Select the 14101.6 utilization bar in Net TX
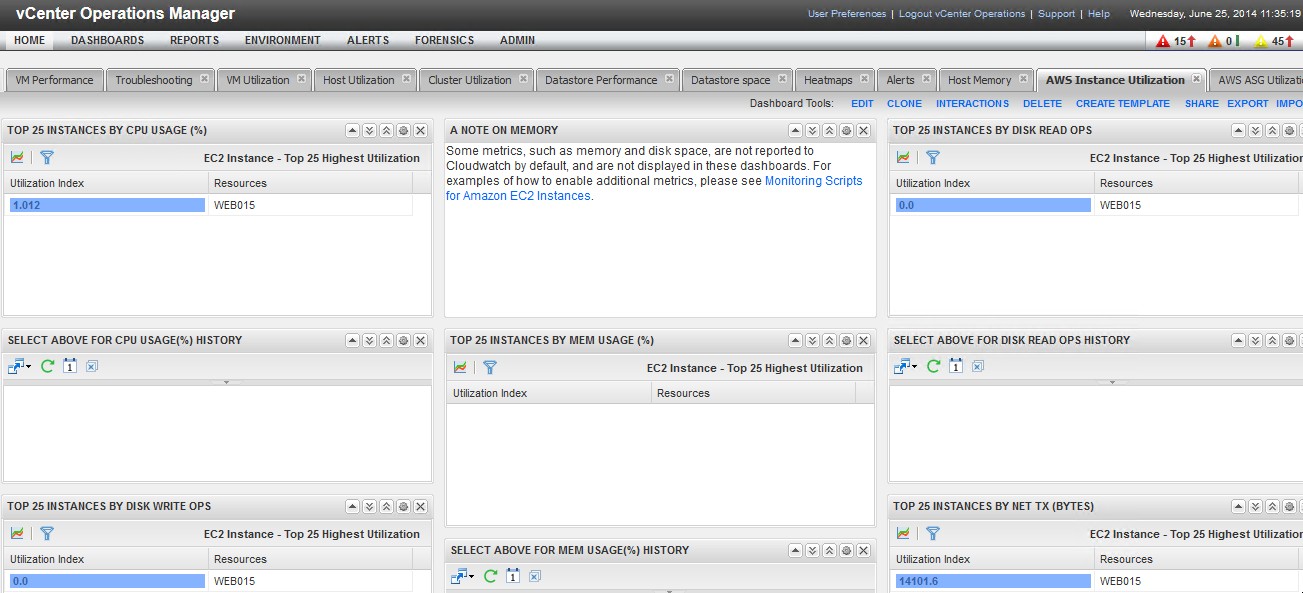Viewport: 1303px width, 593px height. (993, 581)
